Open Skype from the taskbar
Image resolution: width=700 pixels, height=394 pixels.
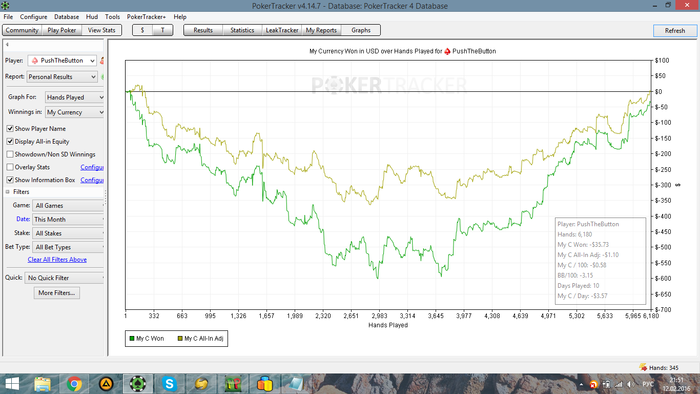169,384
